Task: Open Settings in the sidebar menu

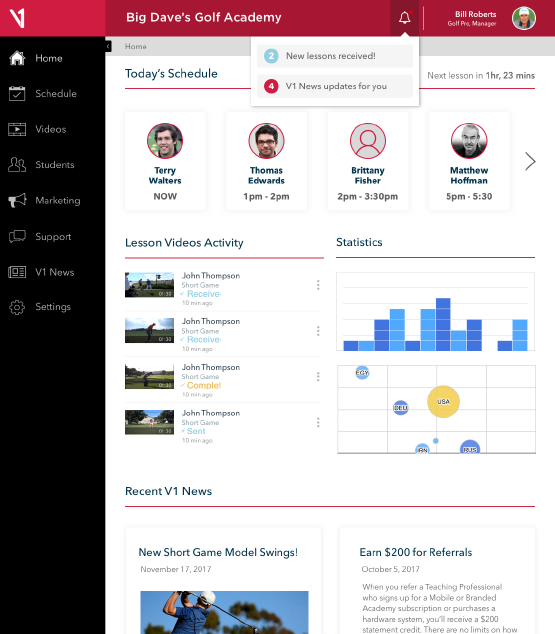Action: pyautogui.click(x=53, y=307)
